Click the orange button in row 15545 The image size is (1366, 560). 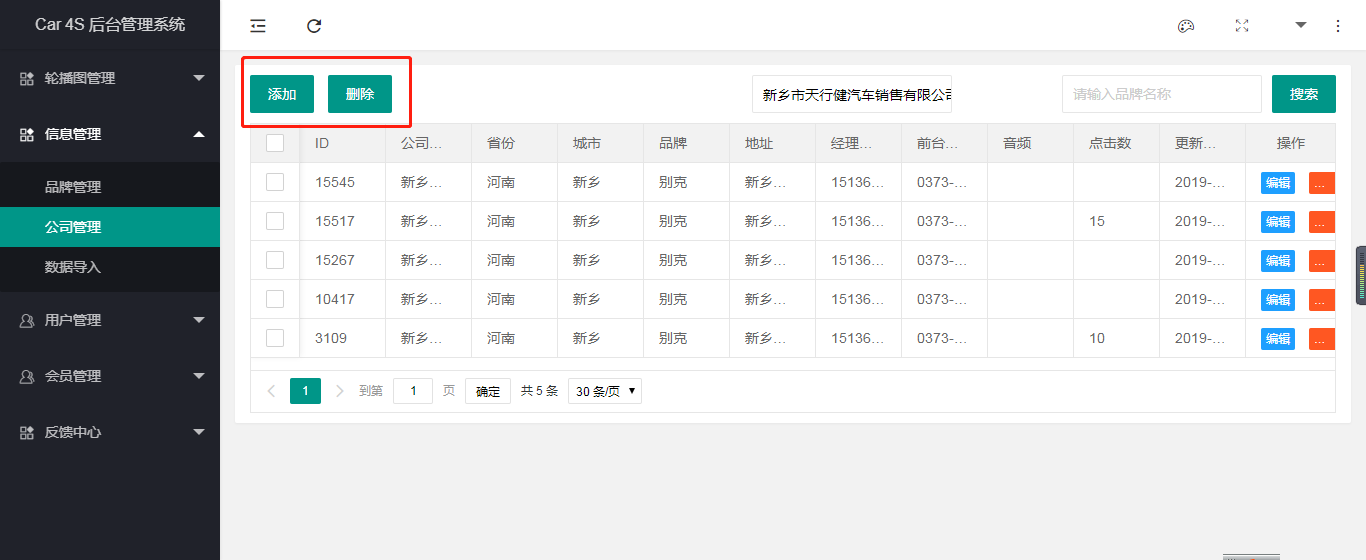click(1322, 183)
